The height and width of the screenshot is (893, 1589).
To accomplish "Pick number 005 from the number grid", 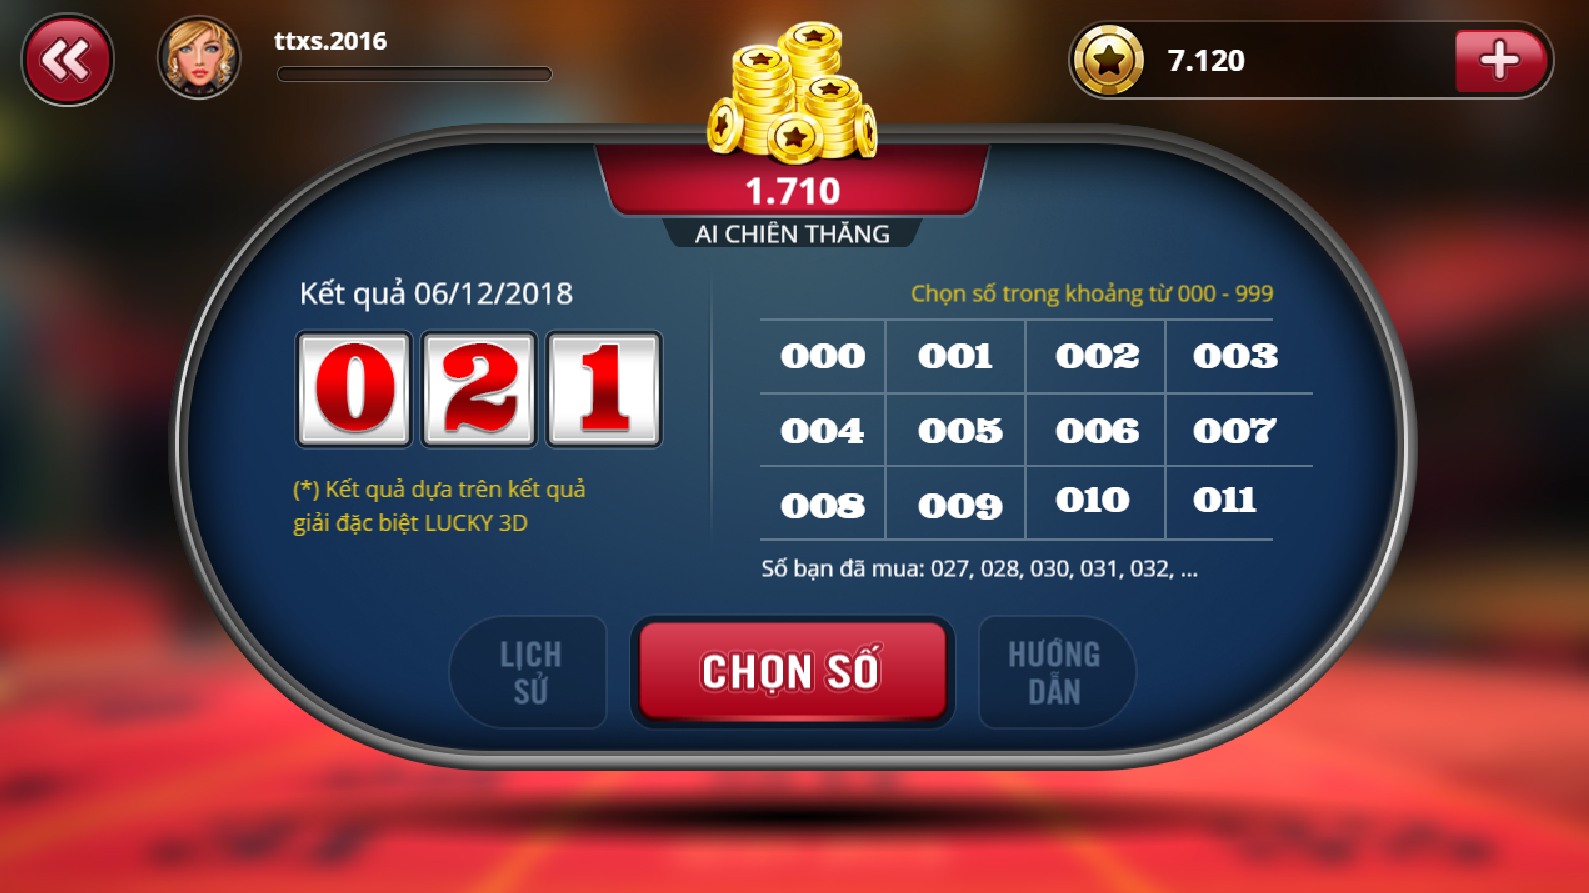I will coord(960,431).
